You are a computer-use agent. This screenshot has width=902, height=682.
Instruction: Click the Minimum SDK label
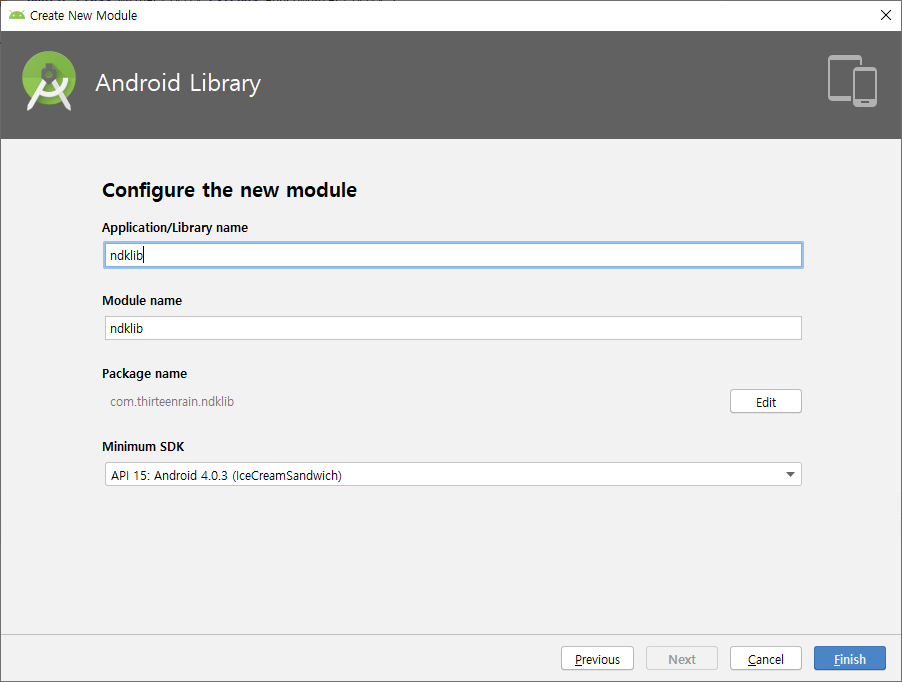coord(143,447)
